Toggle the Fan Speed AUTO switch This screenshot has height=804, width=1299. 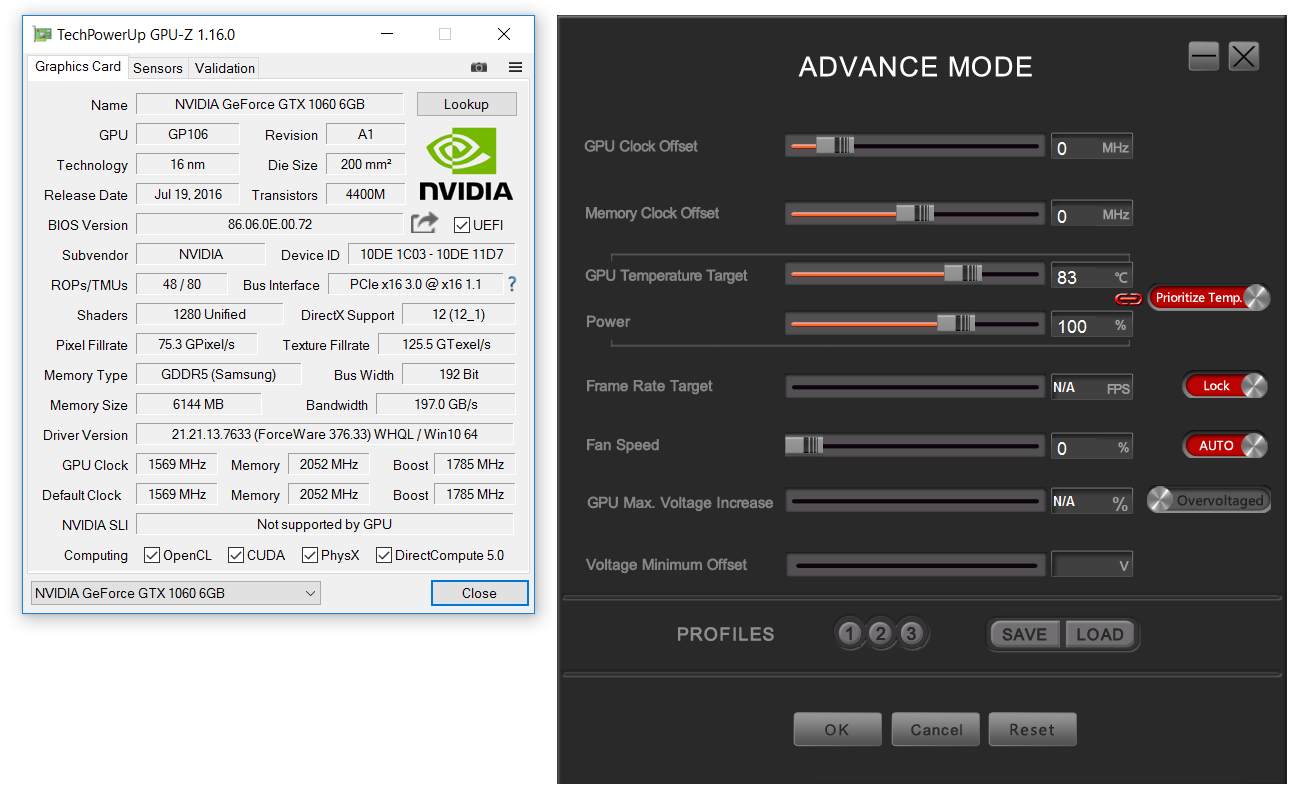click(x=1225, y=445)
